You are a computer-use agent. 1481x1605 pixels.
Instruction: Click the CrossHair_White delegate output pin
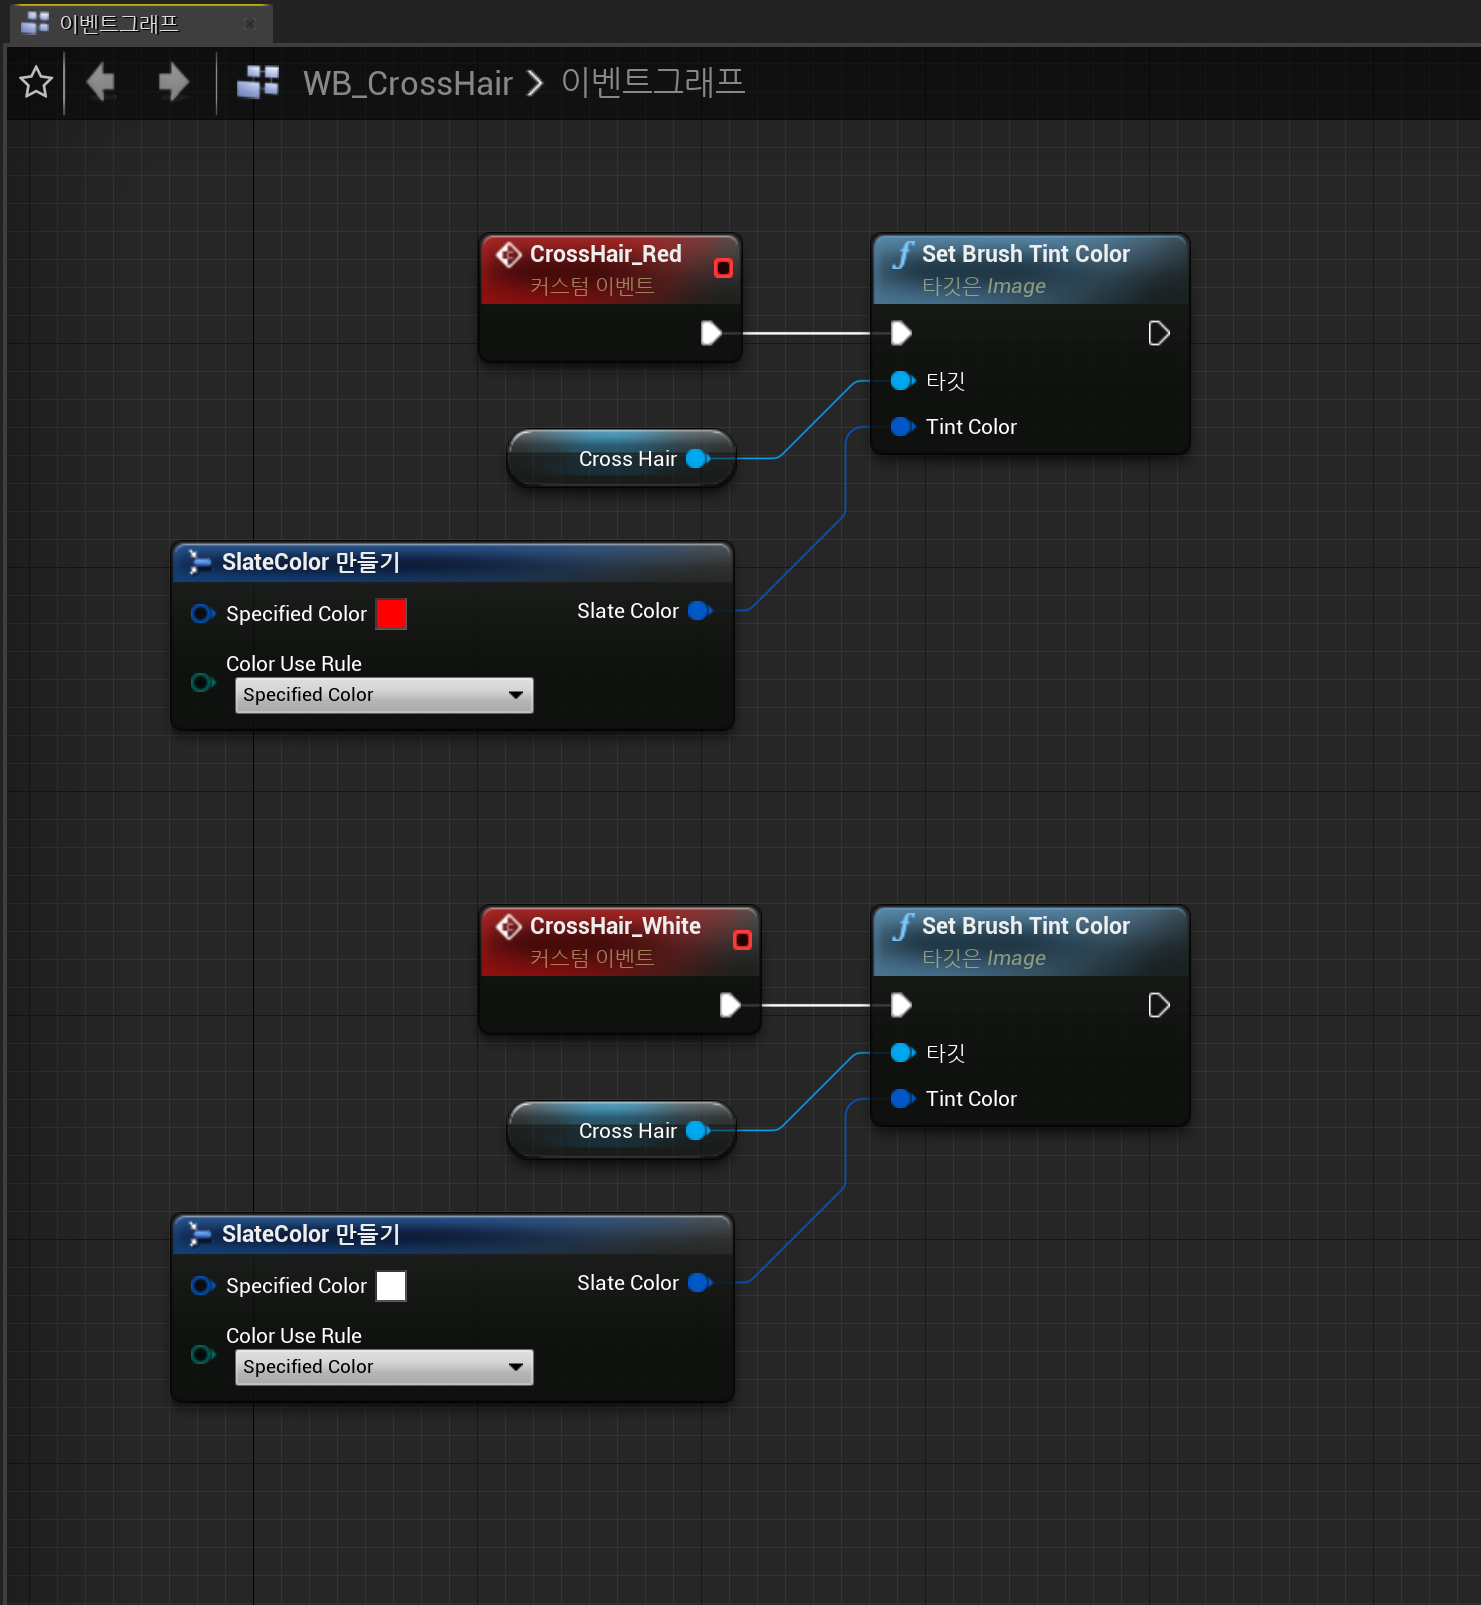coord(742,940)
